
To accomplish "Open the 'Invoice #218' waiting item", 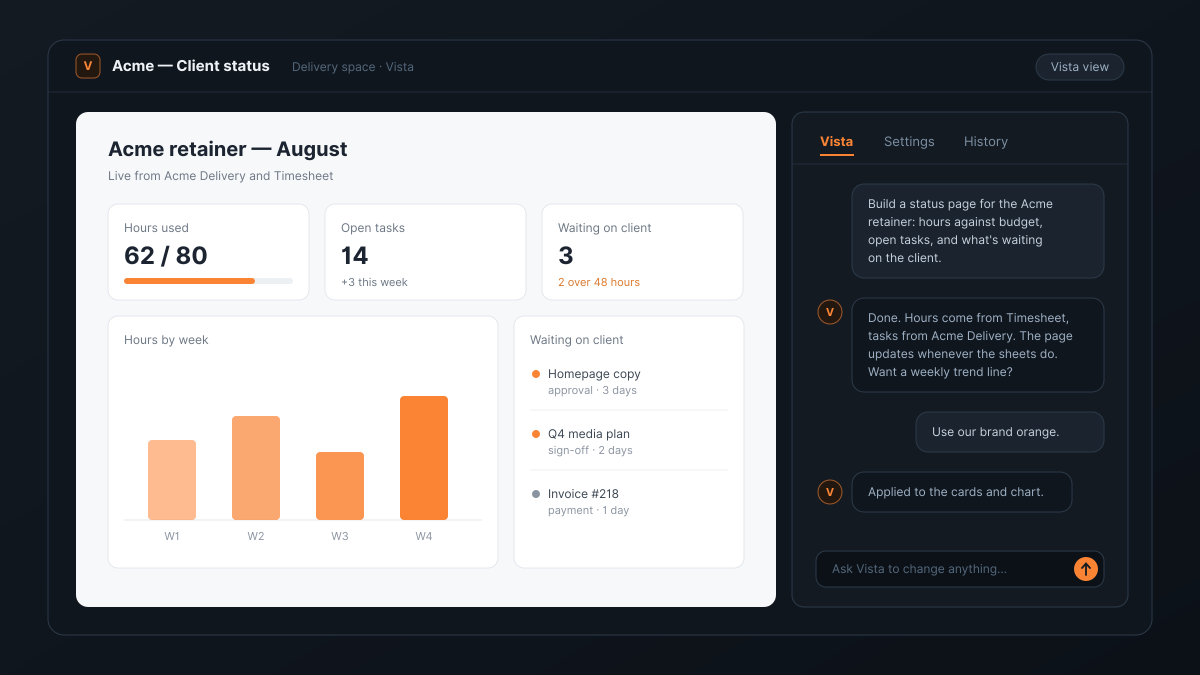I will point(629,501).
